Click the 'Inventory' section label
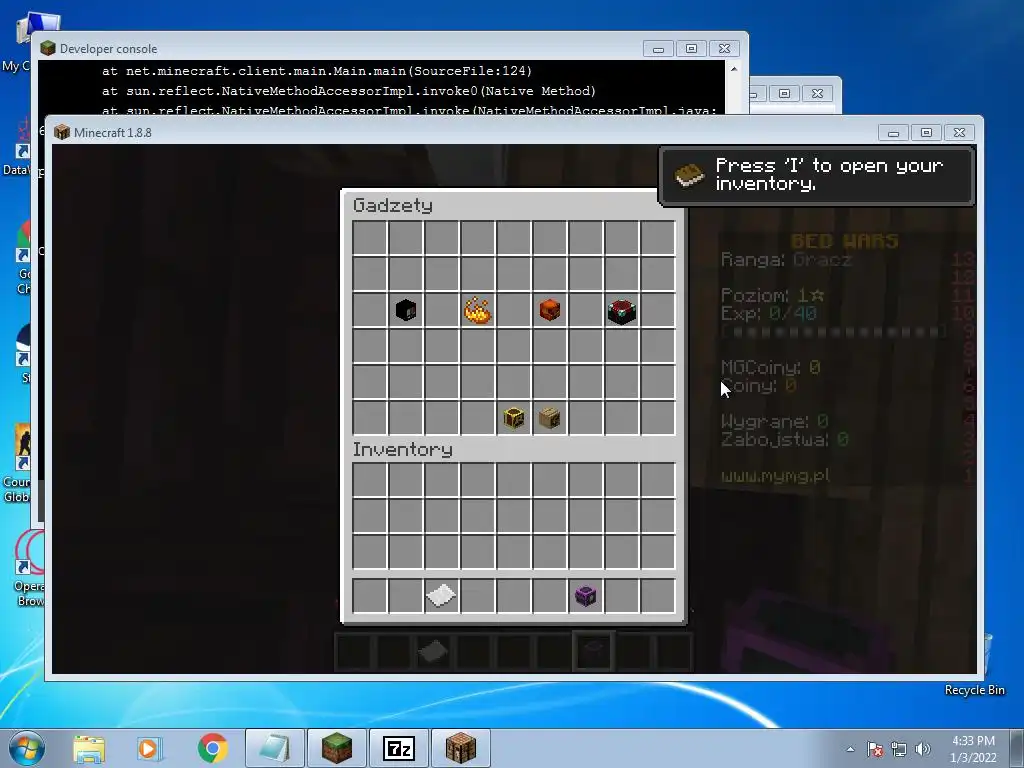The height and width of the screenshot is (768, 1024). pos(403,449)
